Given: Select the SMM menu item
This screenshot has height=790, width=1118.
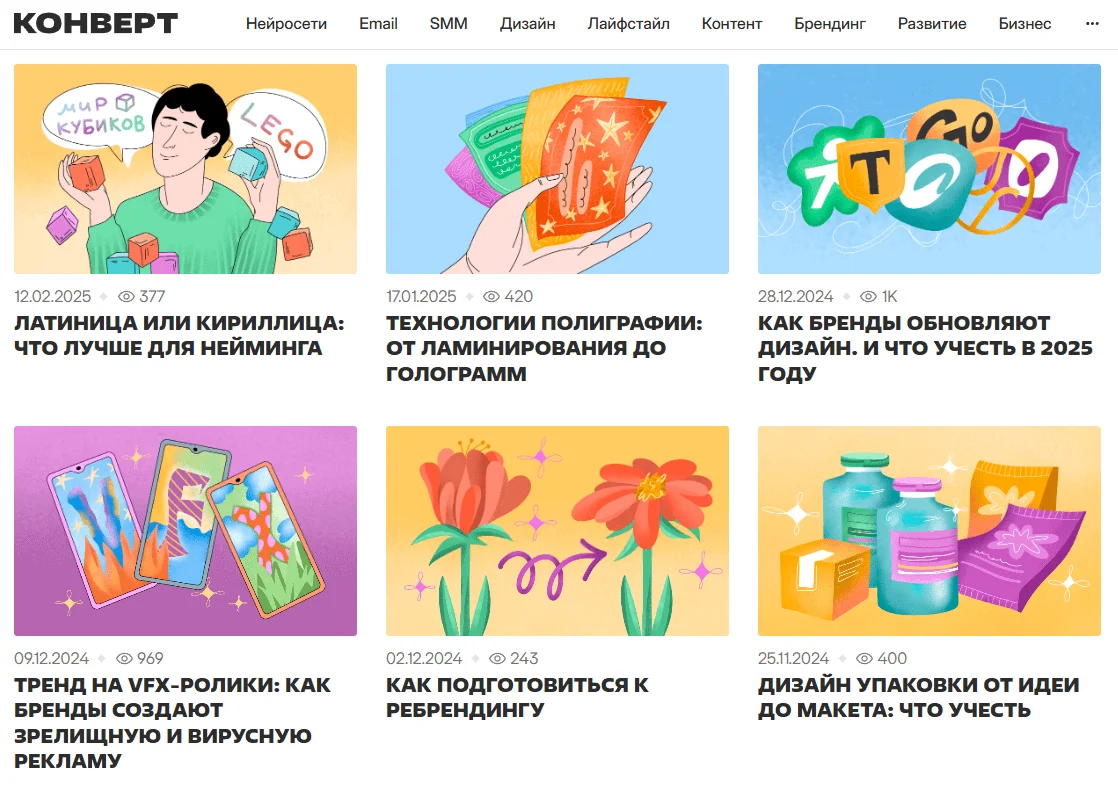Looking at the screenshot, I should 448,24.
